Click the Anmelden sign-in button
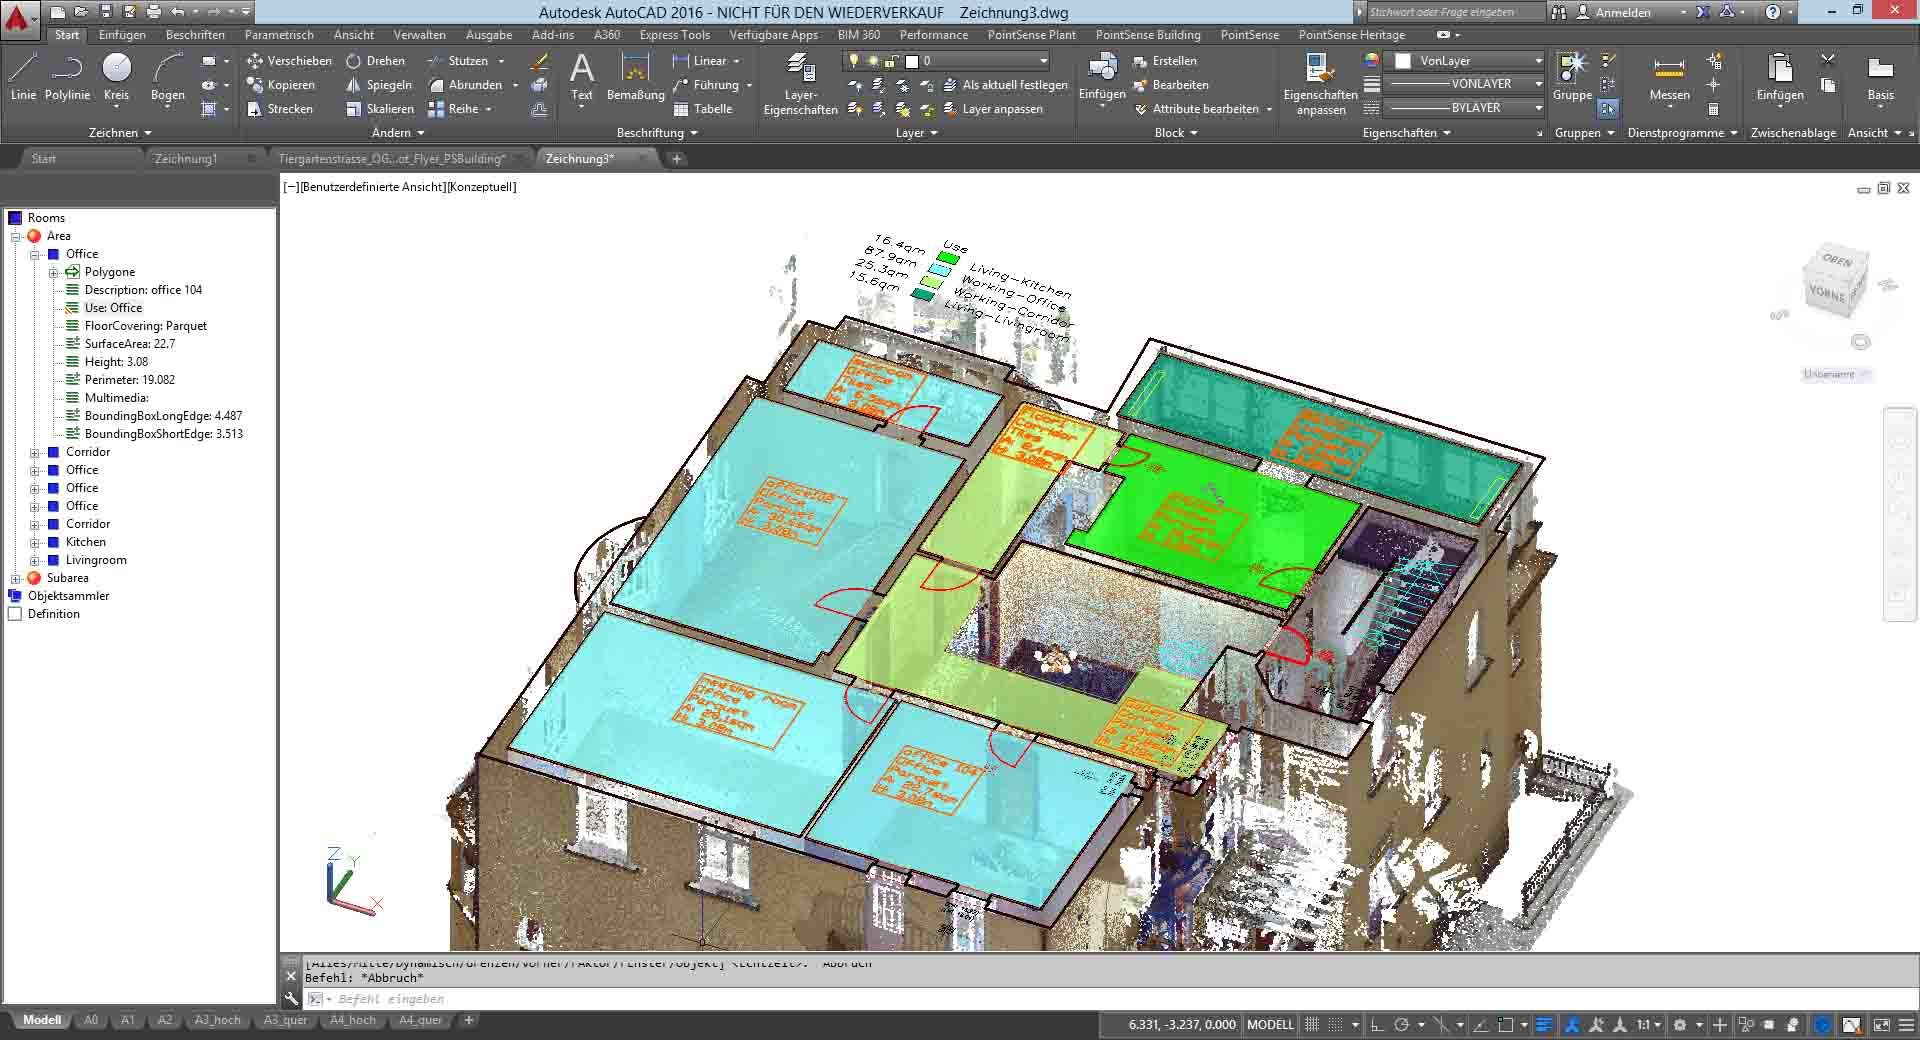Screen dimensions: 1920x1040 click(x=1614, y=12)
